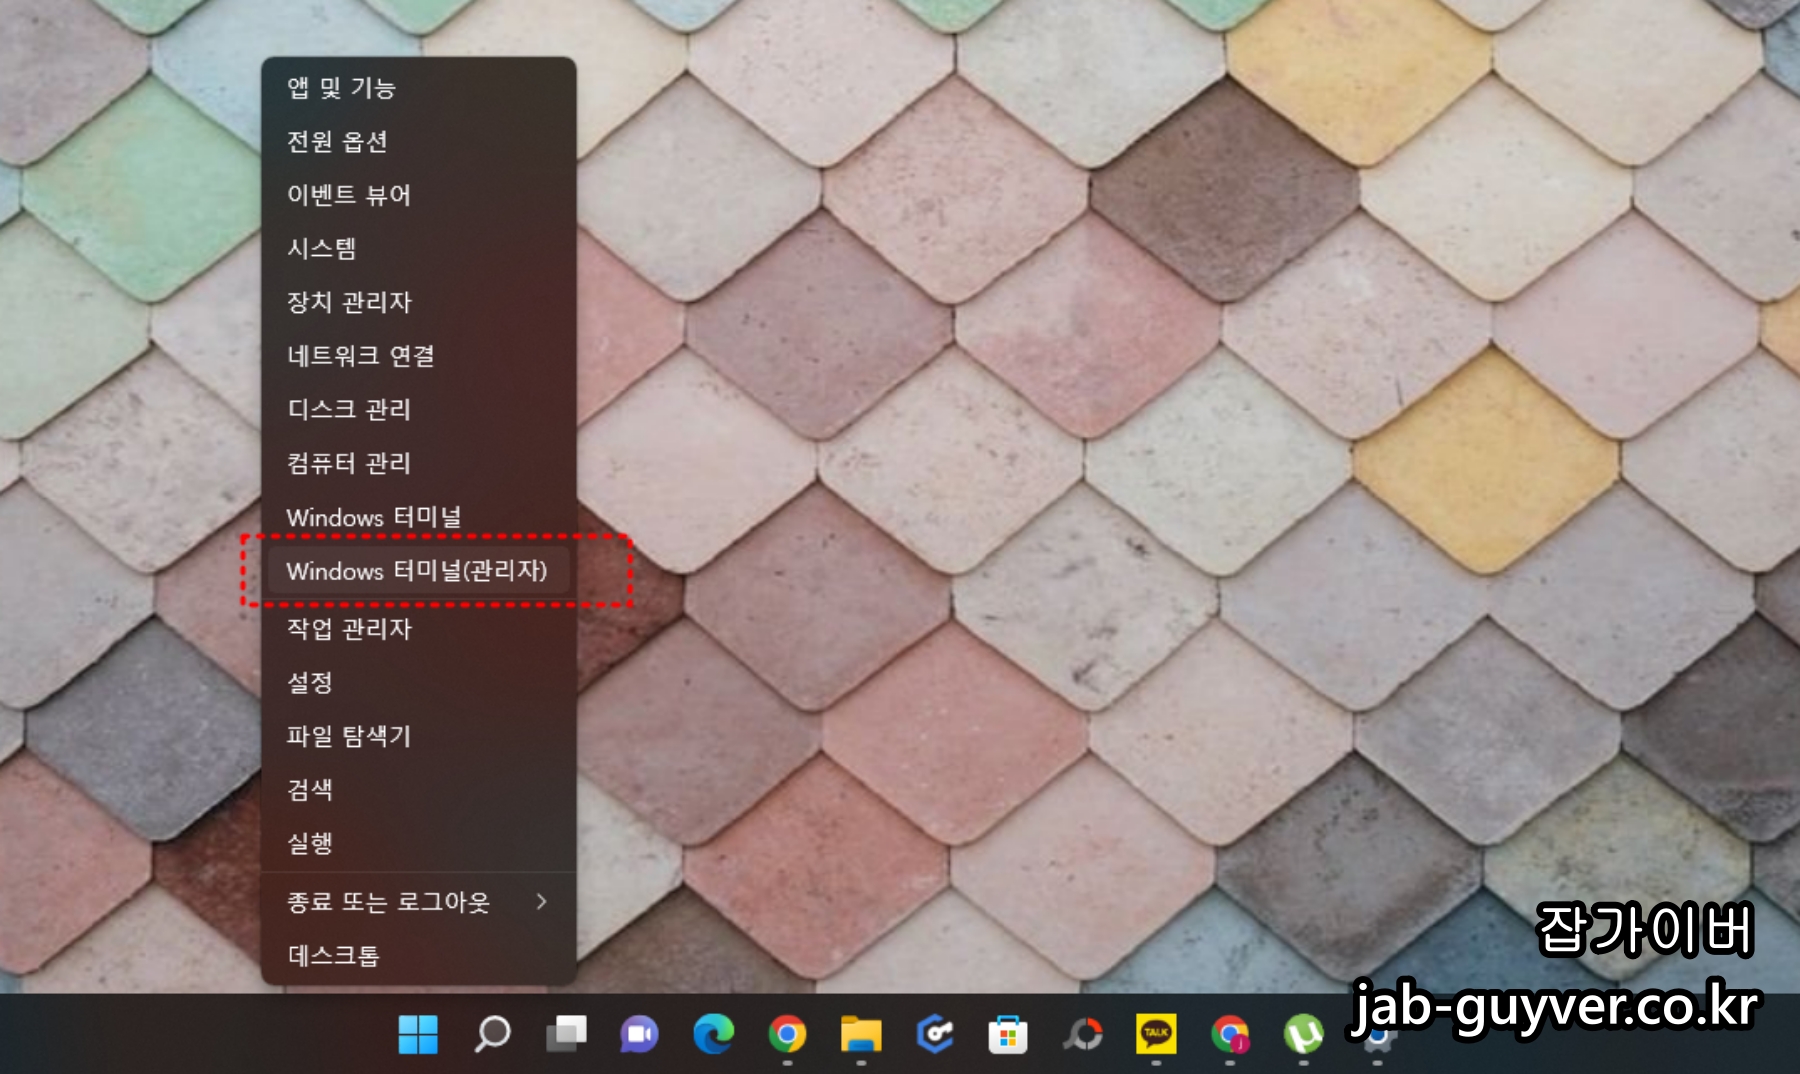
Task: Open 파일 탐색기 menu item
Action: tap(418, 736)
